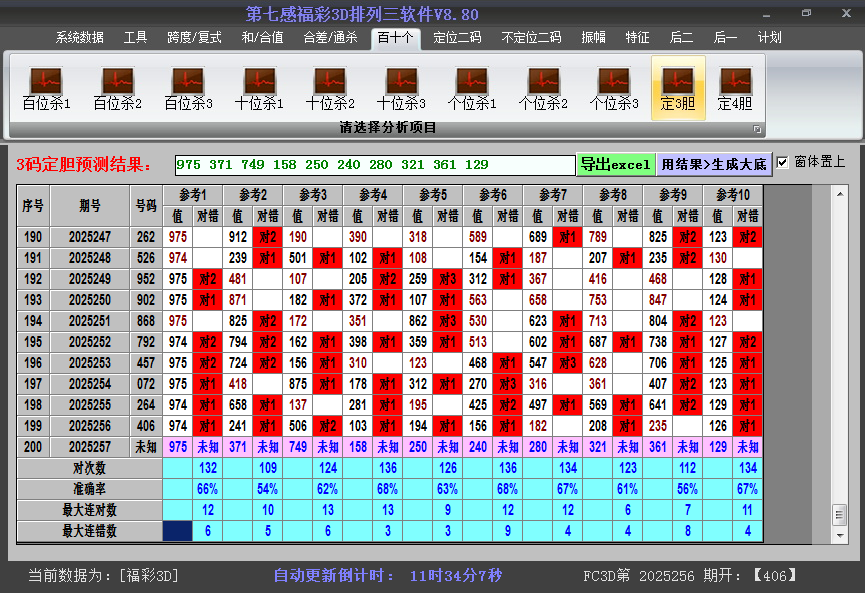Select the 百位杀1 analysis icon
This screenshot has height=593, width=865.
[46, 88]
